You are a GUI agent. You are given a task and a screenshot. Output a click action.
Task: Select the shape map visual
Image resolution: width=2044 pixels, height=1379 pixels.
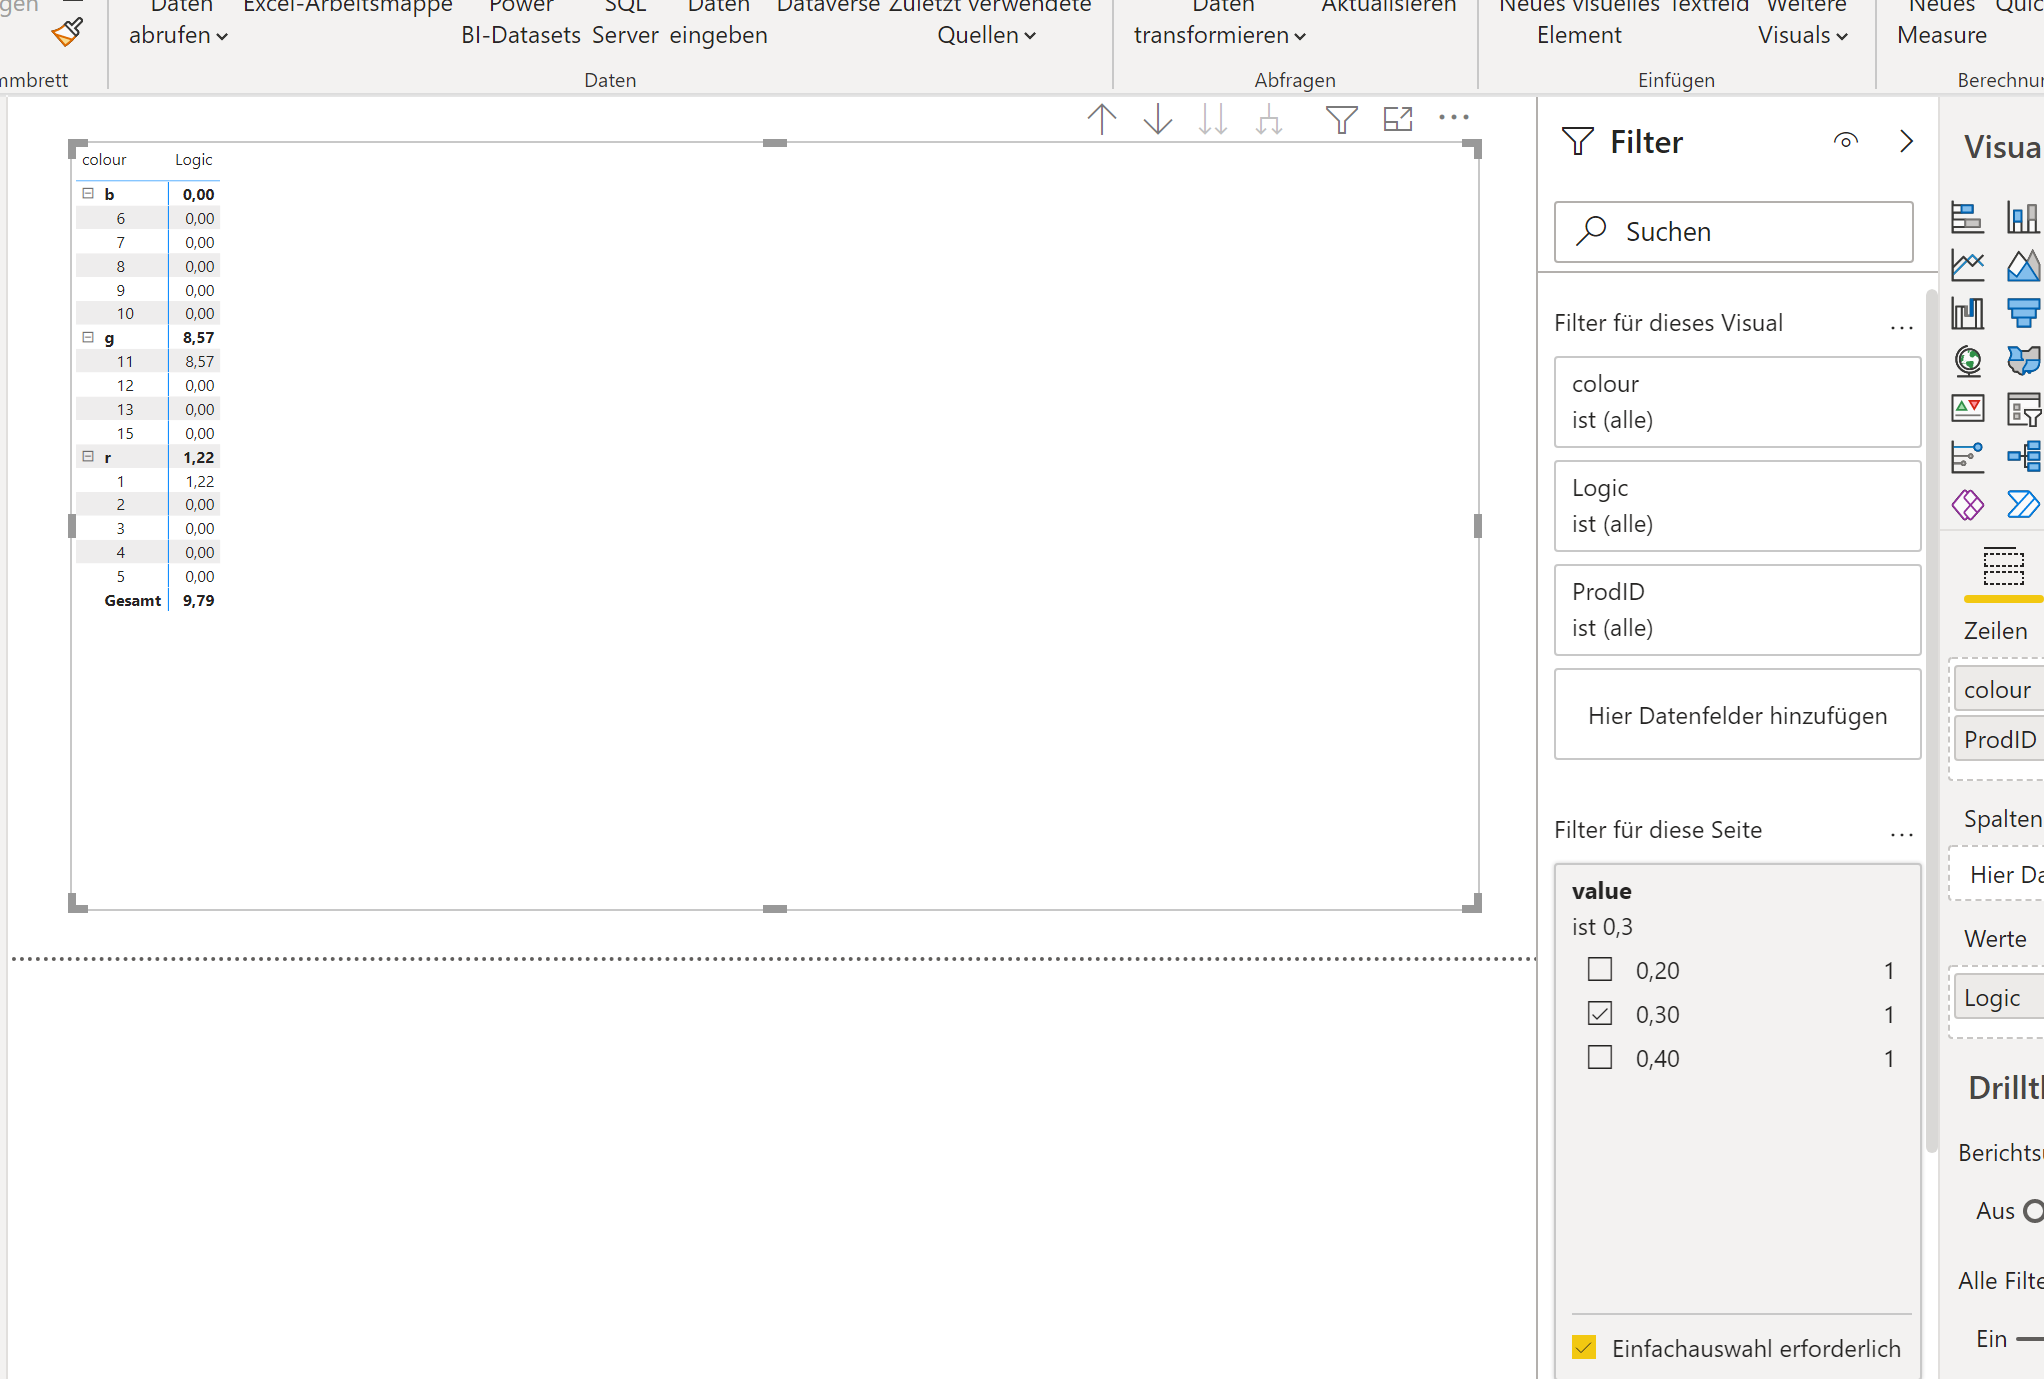tap(2023, 361)
